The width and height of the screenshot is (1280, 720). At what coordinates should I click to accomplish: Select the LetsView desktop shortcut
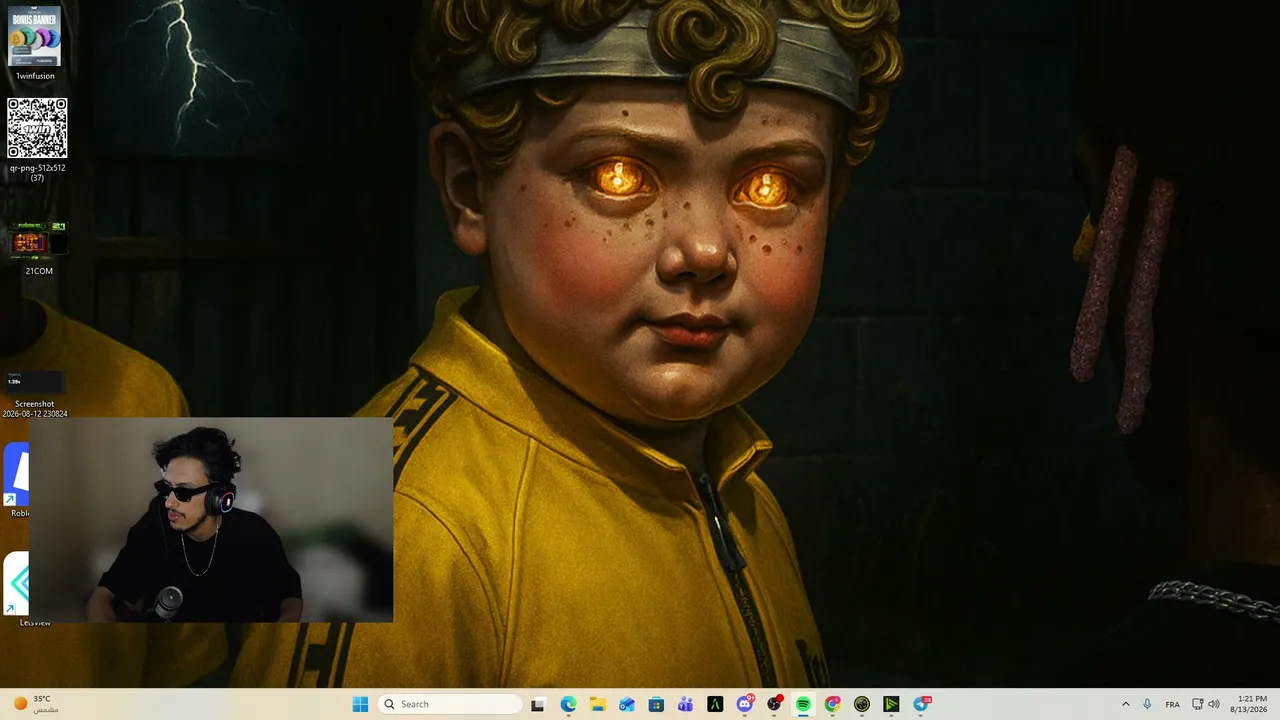tap(16, 590)
